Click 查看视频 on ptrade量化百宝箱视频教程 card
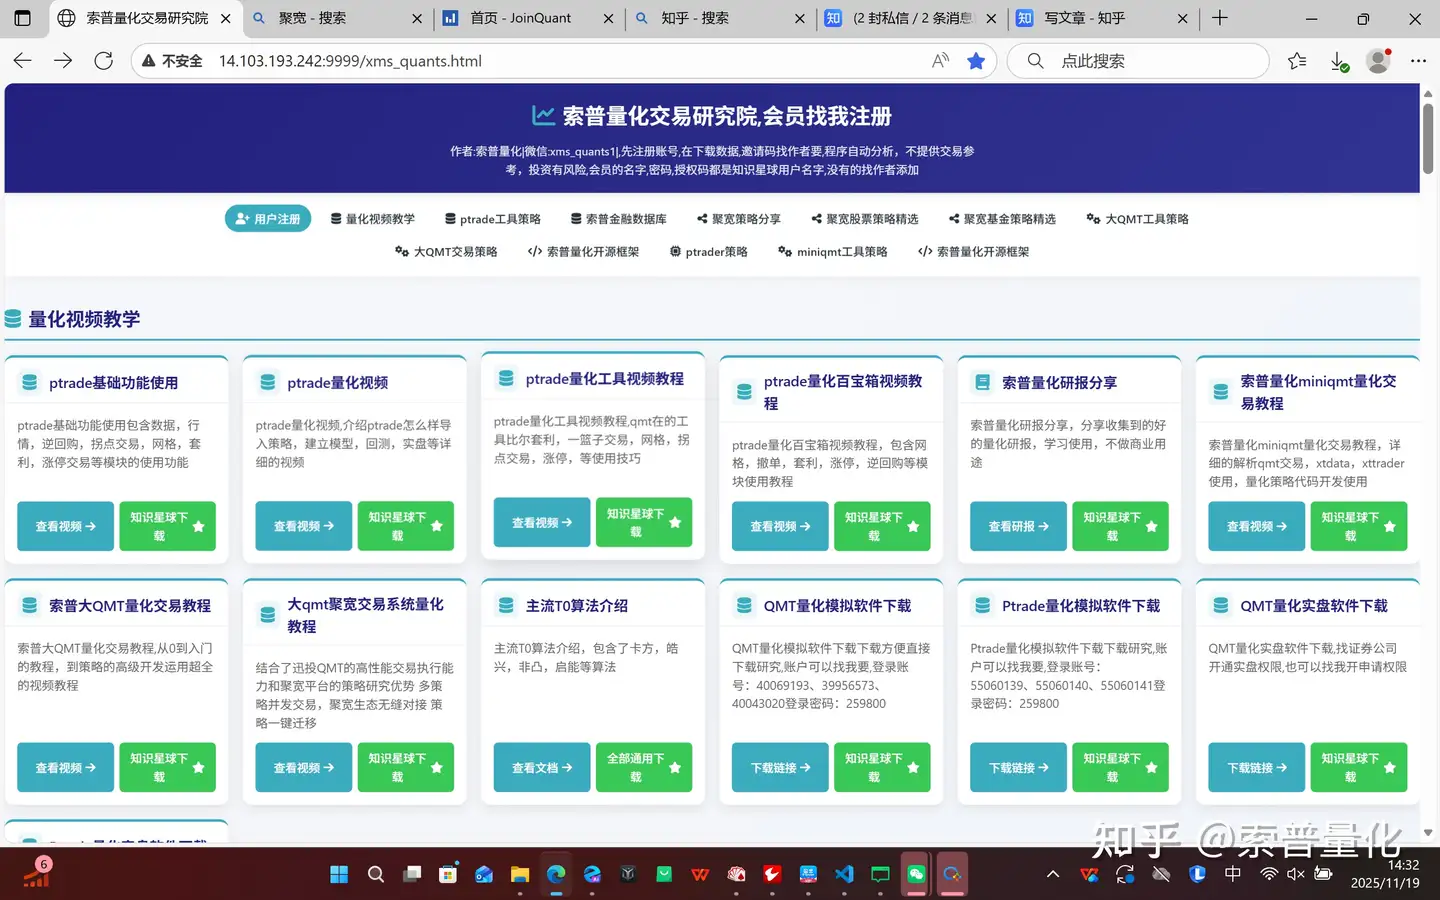 click(x=780, y=526)
